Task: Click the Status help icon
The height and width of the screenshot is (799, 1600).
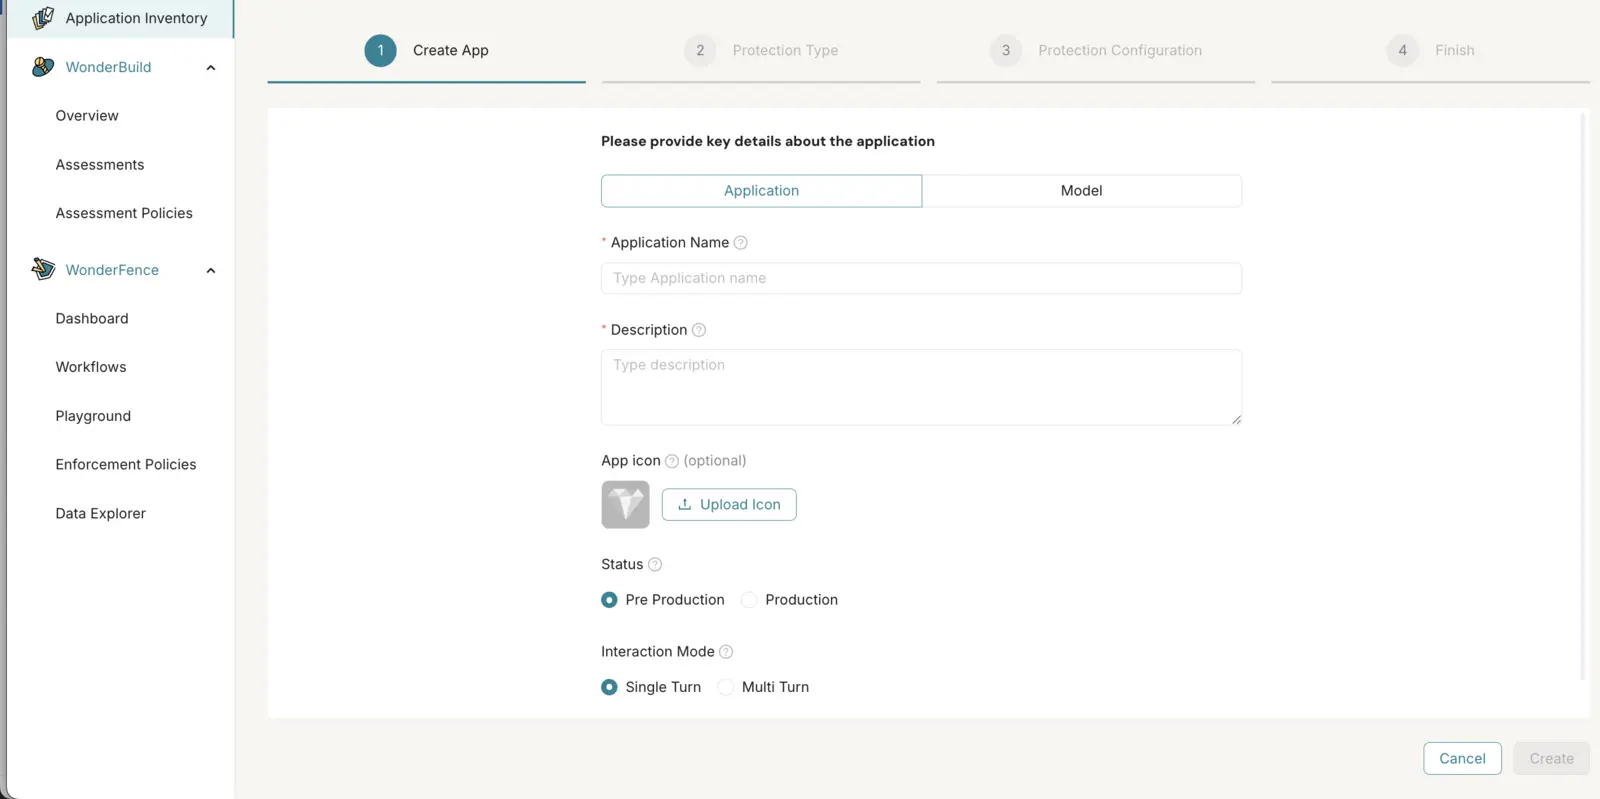Action: pyautogui.click(x=655, y=565)
